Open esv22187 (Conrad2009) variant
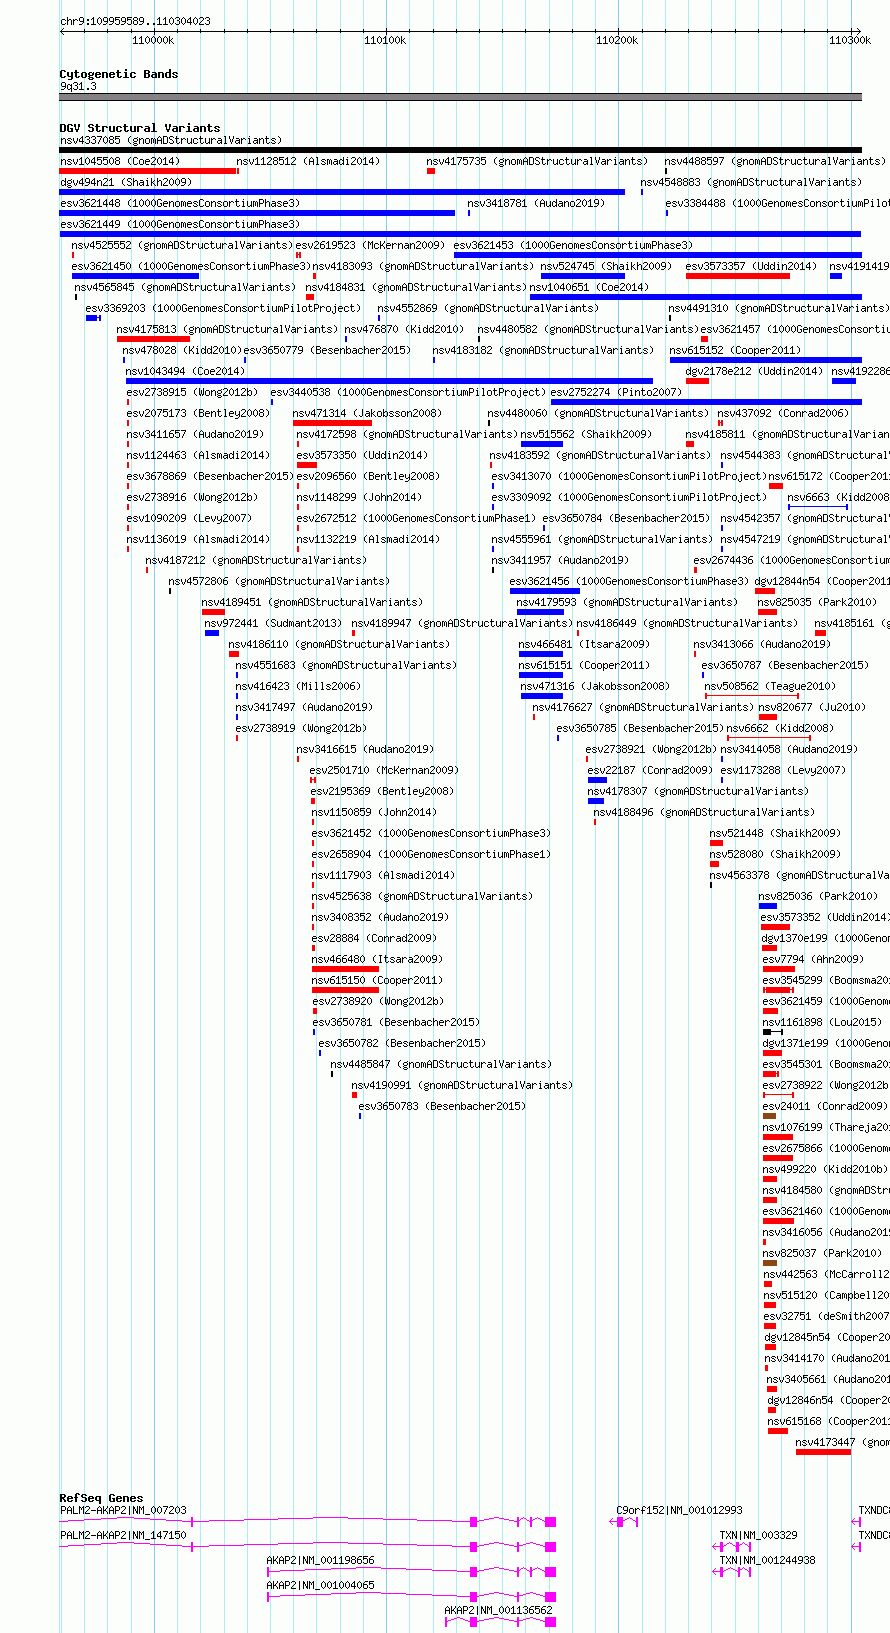Image resolution: width=890 pixels, height=1633 pixels. point(650,770)
